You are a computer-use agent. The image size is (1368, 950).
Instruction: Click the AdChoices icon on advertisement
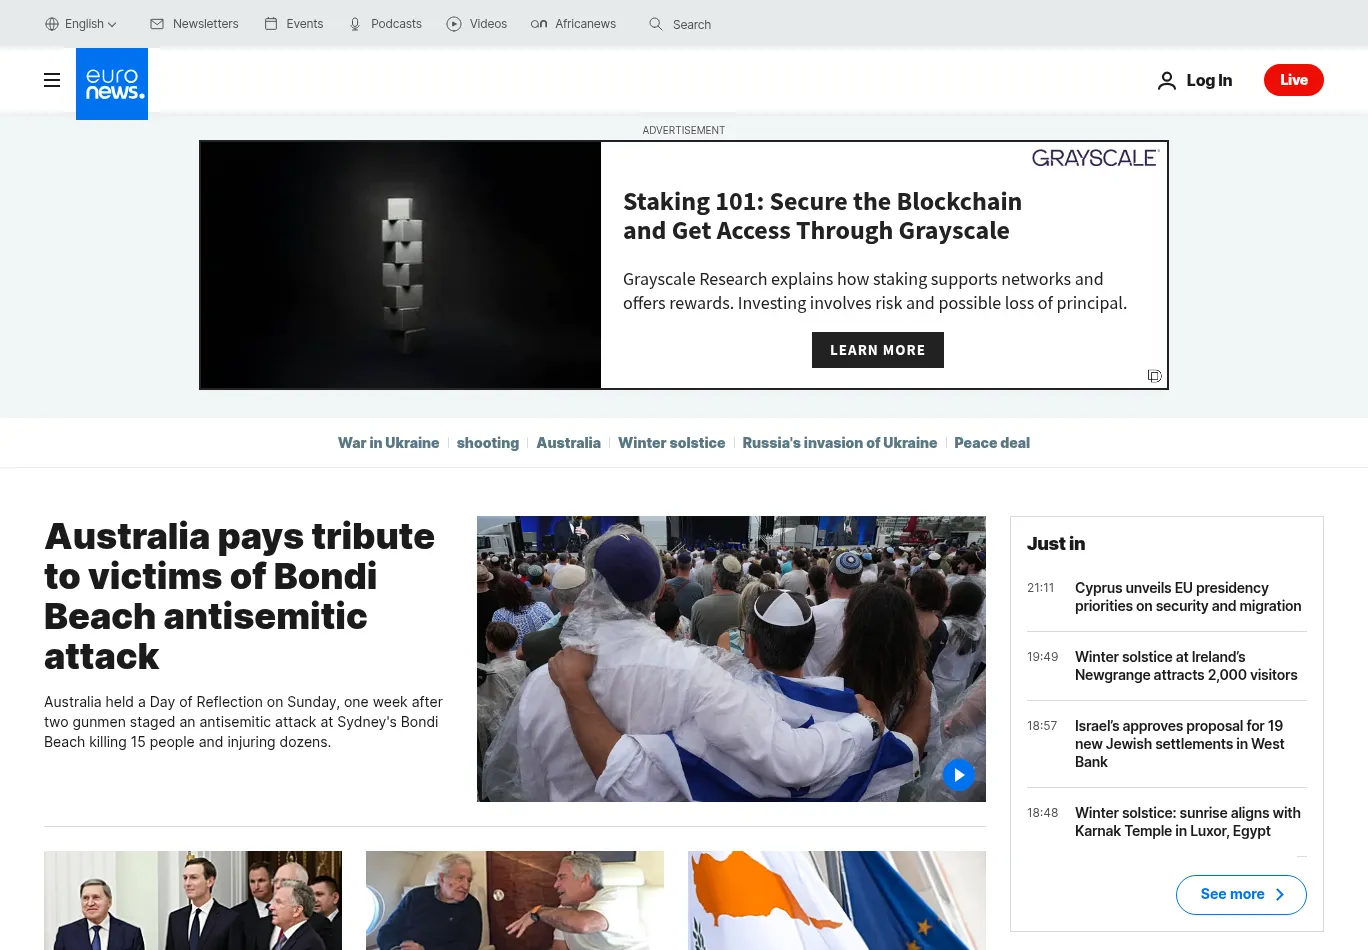[x=1154, y=376]
